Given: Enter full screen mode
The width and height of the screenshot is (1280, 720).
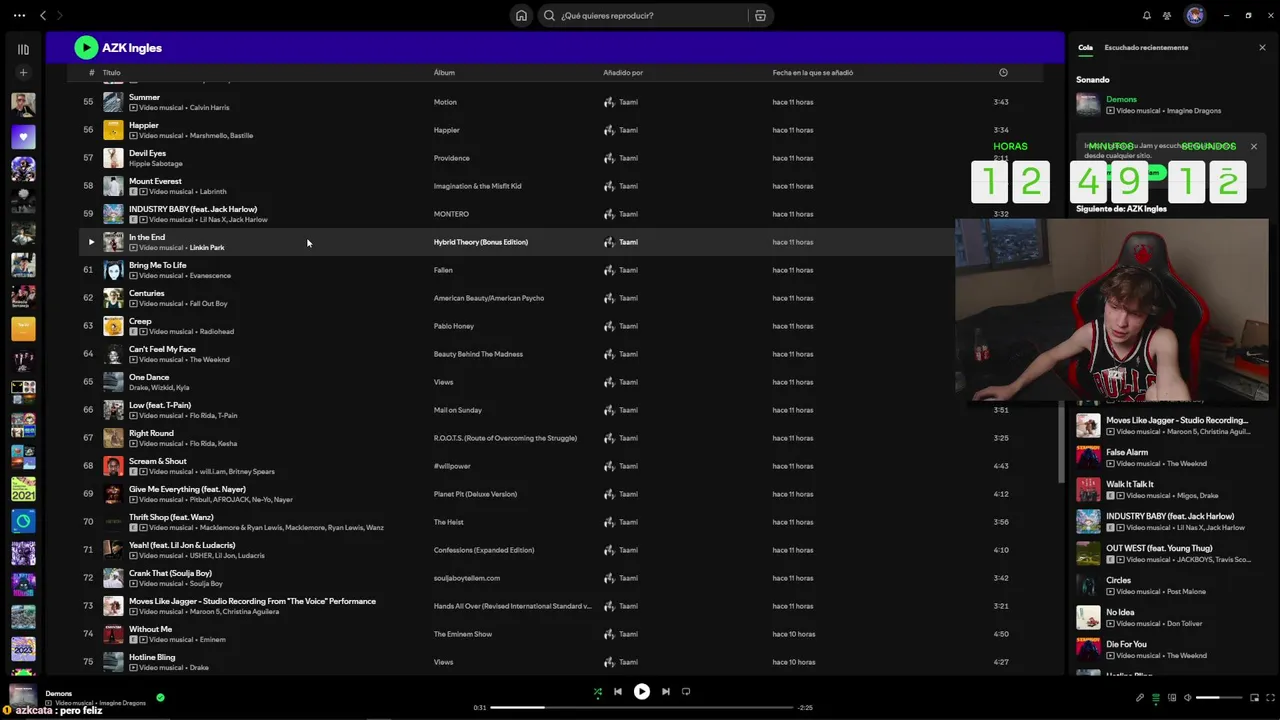Looking at the screenshot, I should (x=1268, y=697).
